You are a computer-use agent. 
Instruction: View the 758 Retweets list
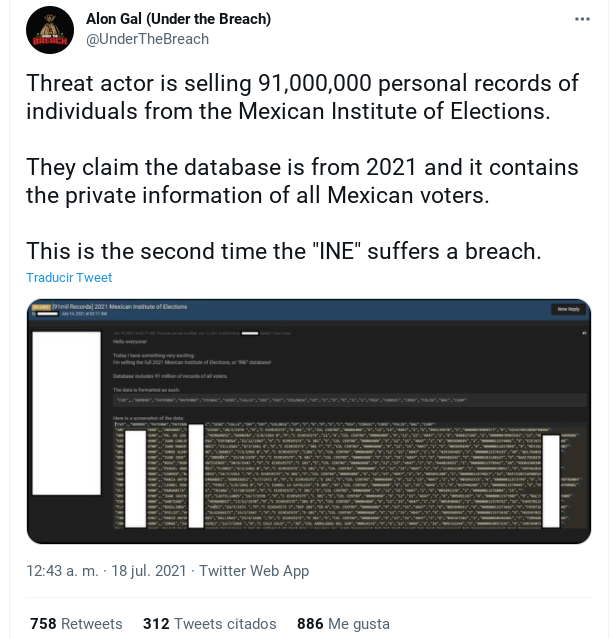point(76,623)
